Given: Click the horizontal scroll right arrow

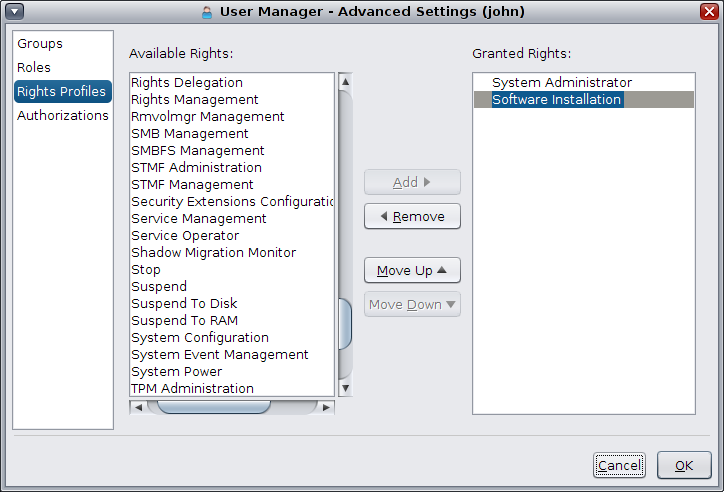Looking at the screenshot, I should (x=327, y=407).
